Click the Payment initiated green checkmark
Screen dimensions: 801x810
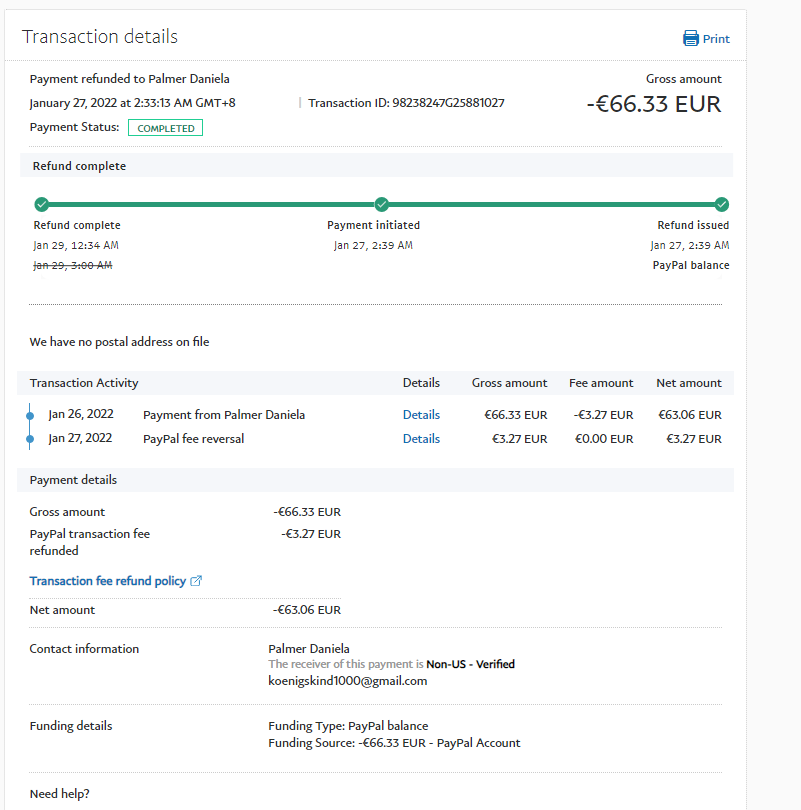pyautogui.click(x=381, y=204)
